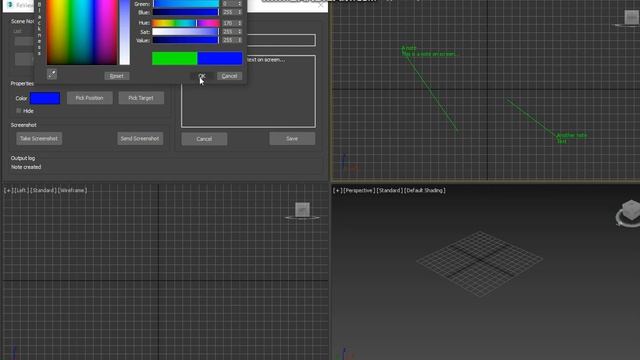Click the ViewCube in the Left viewport
The height and width of the screenshot is (360, 640).
[x=302, y=210]
